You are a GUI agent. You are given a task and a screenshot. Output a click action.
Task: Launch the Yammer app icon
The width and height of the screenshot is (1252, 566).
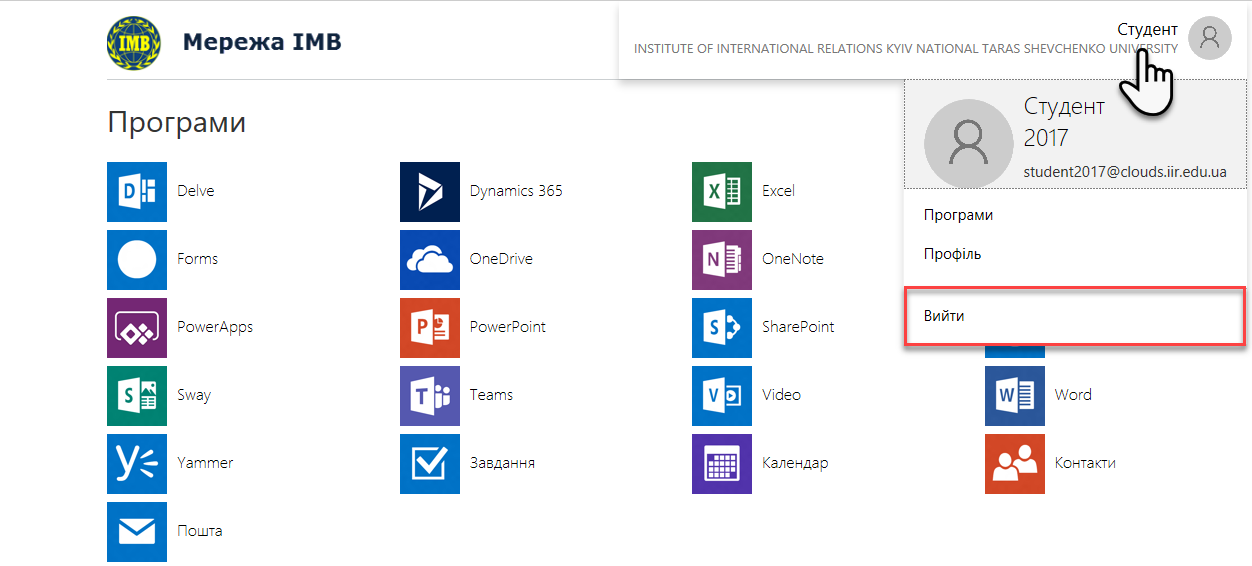click(x=137, y=463)
